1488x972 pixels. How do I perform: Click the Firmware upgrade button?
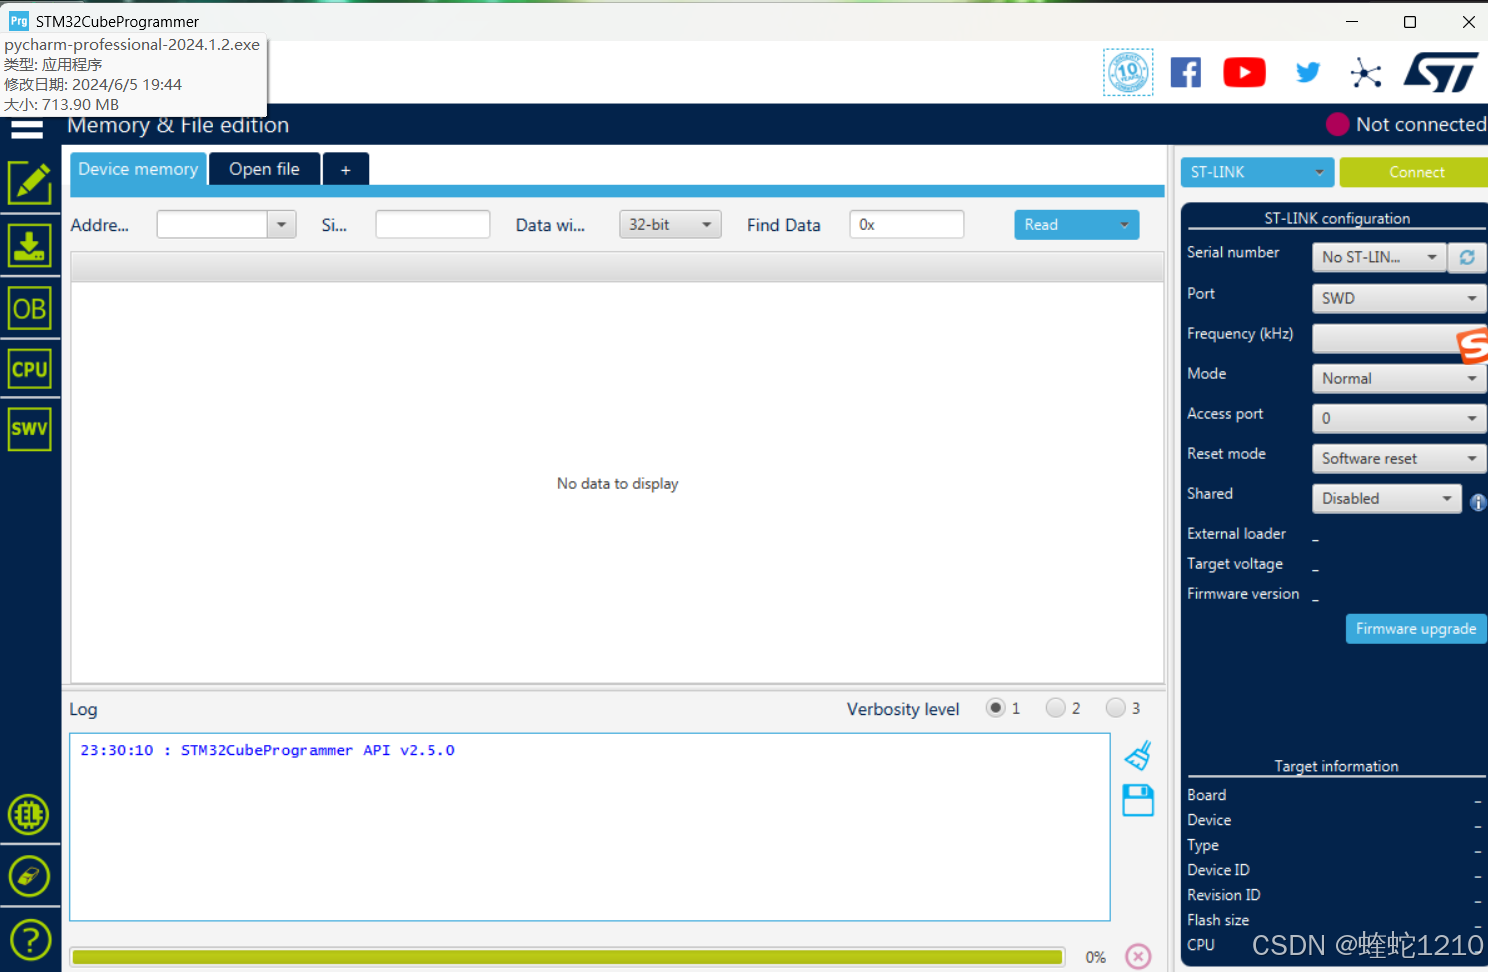click(1416, 628)
